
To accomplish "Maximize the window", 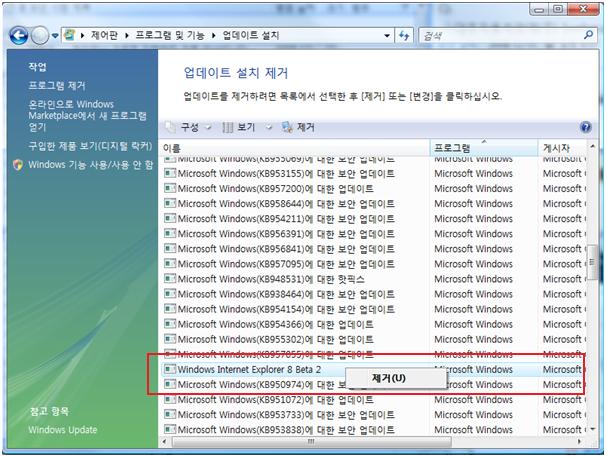I will pos(558,9).
